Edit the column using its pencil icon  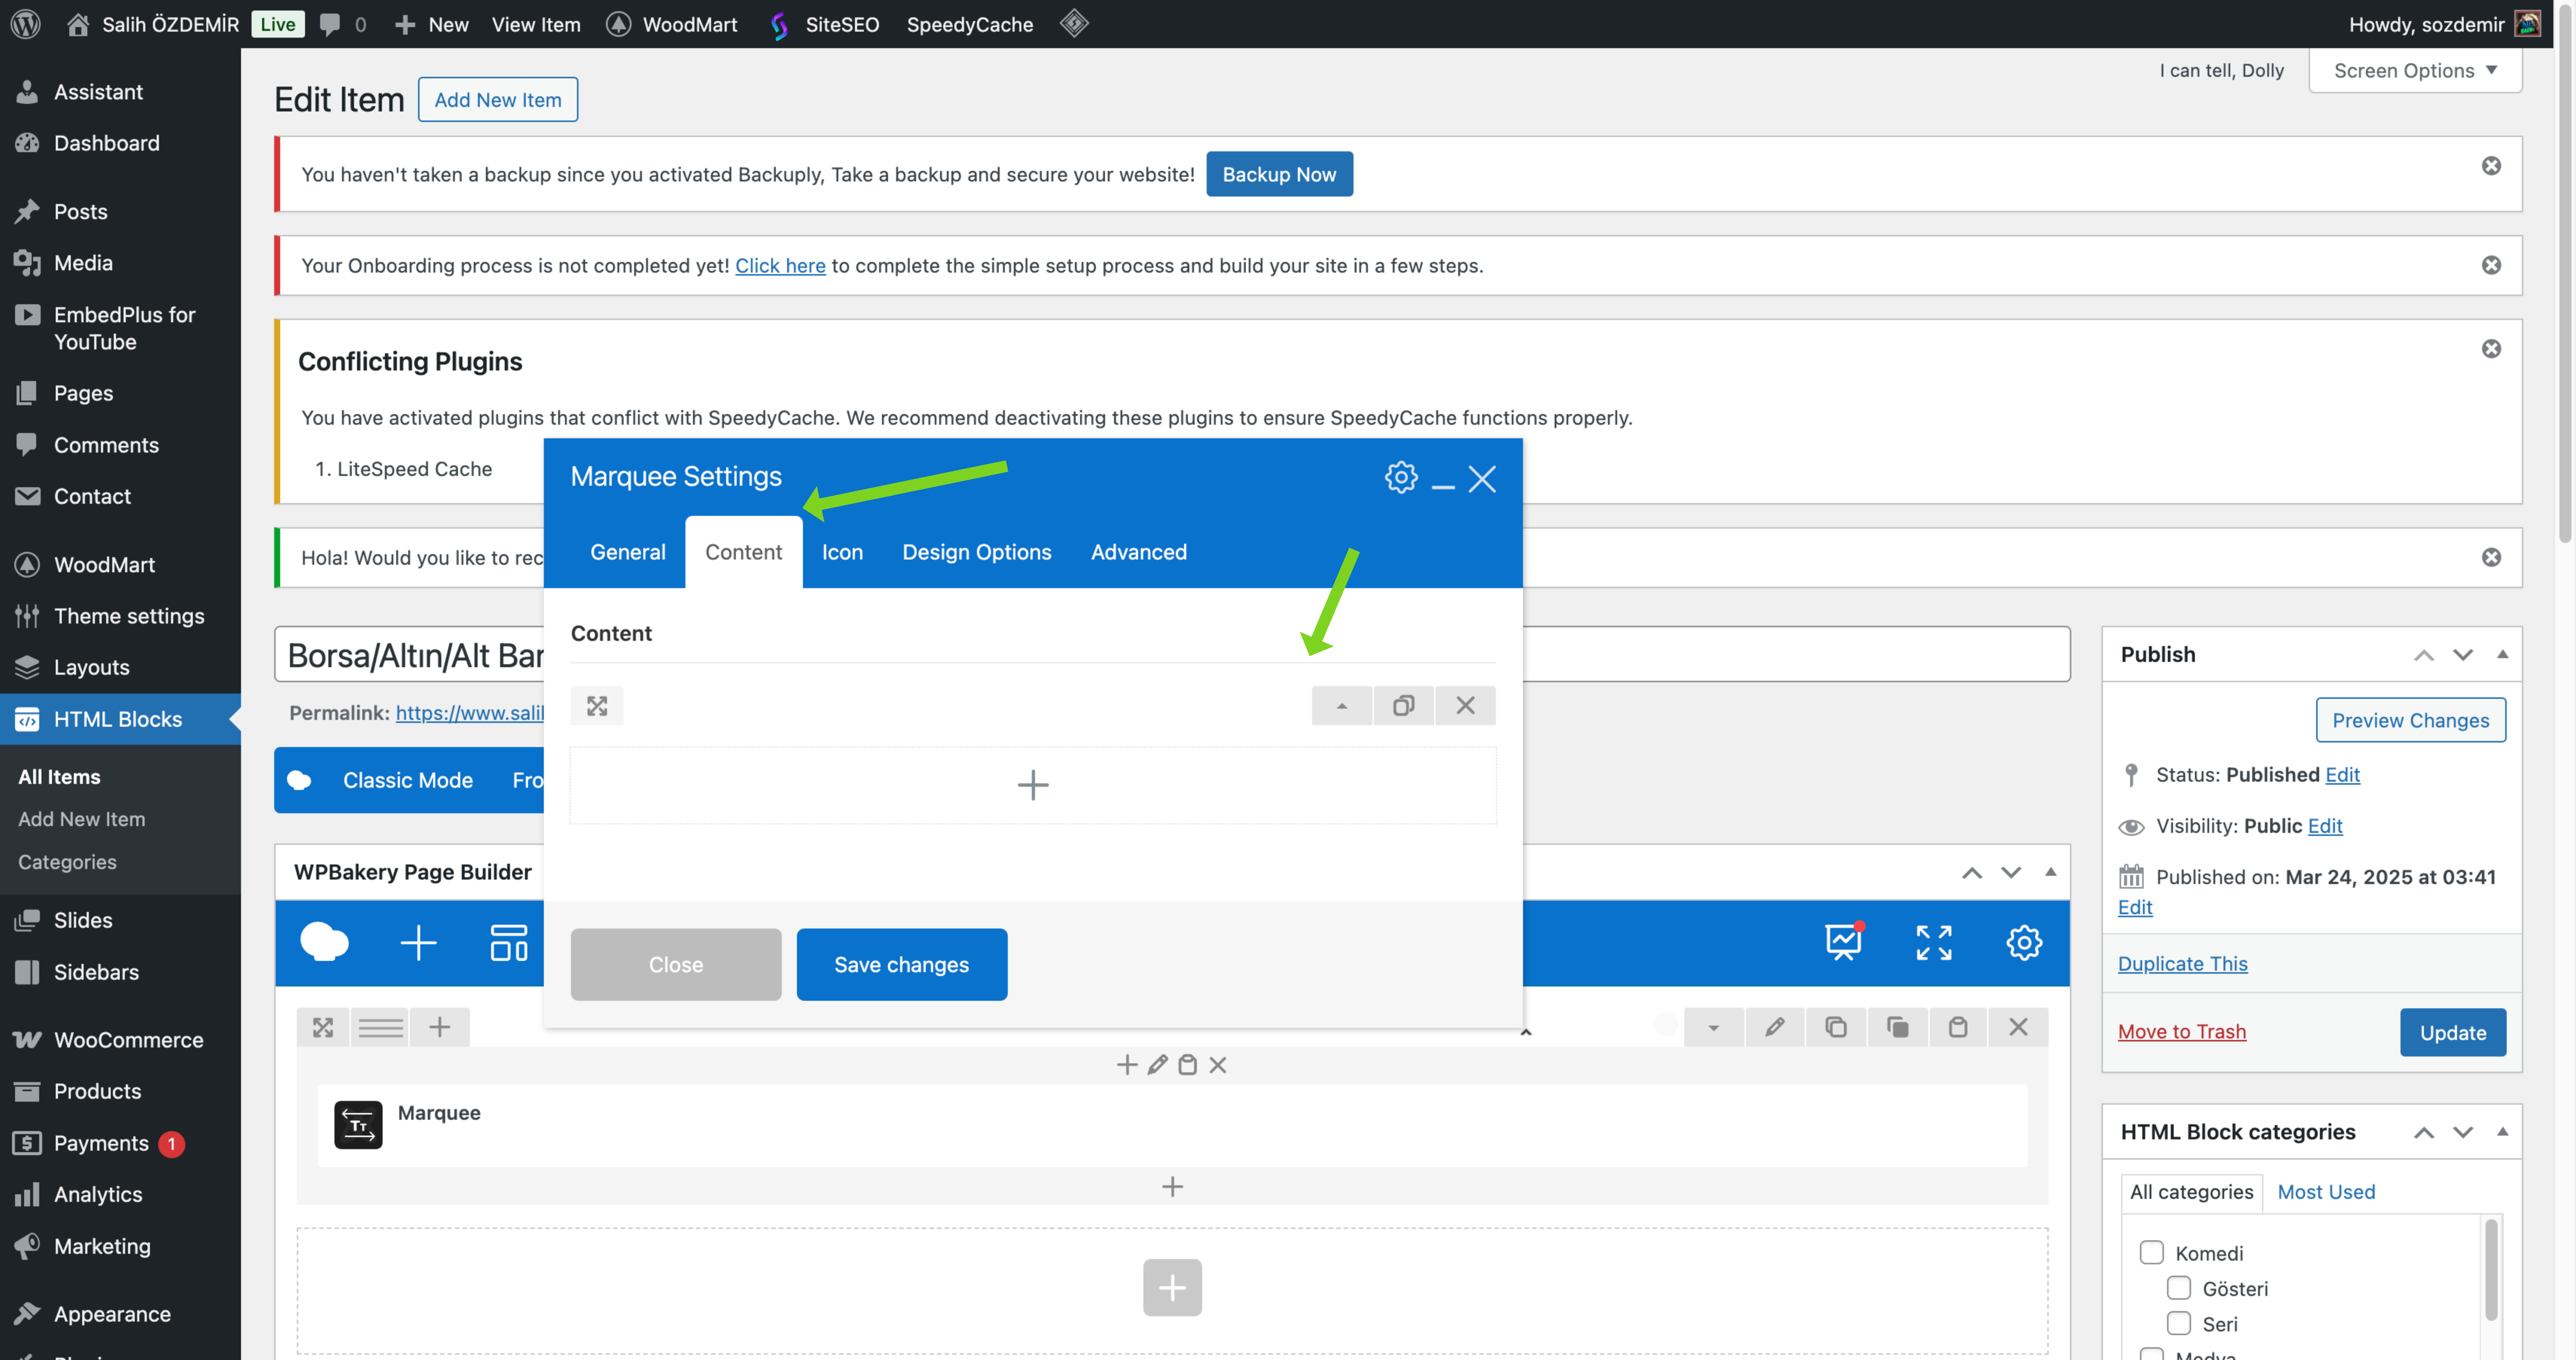tap(1157, 1065)
